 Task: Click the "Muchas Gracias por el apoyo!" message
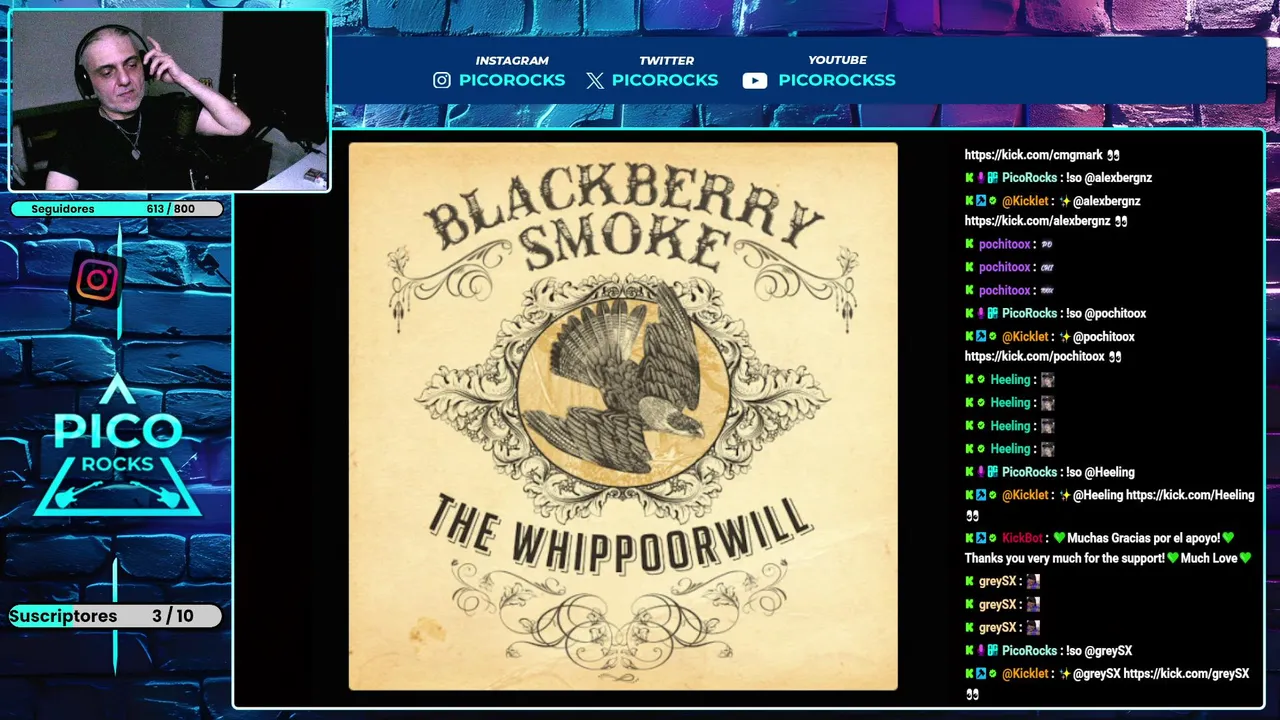click(1144, 538)
